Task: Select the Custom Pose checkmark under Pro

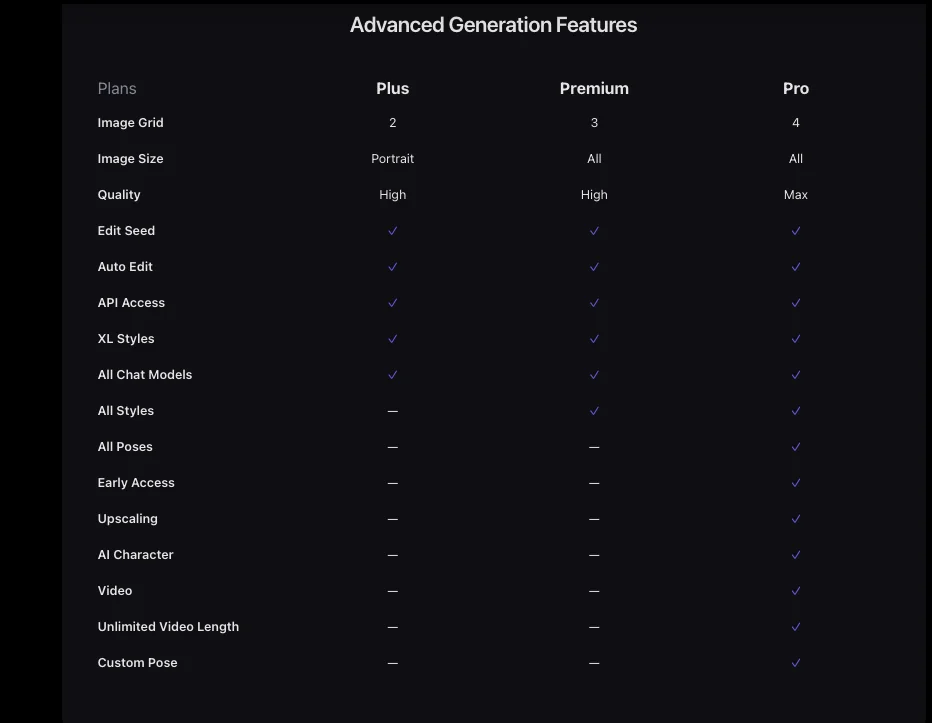Action: click(x=795, y=663)
